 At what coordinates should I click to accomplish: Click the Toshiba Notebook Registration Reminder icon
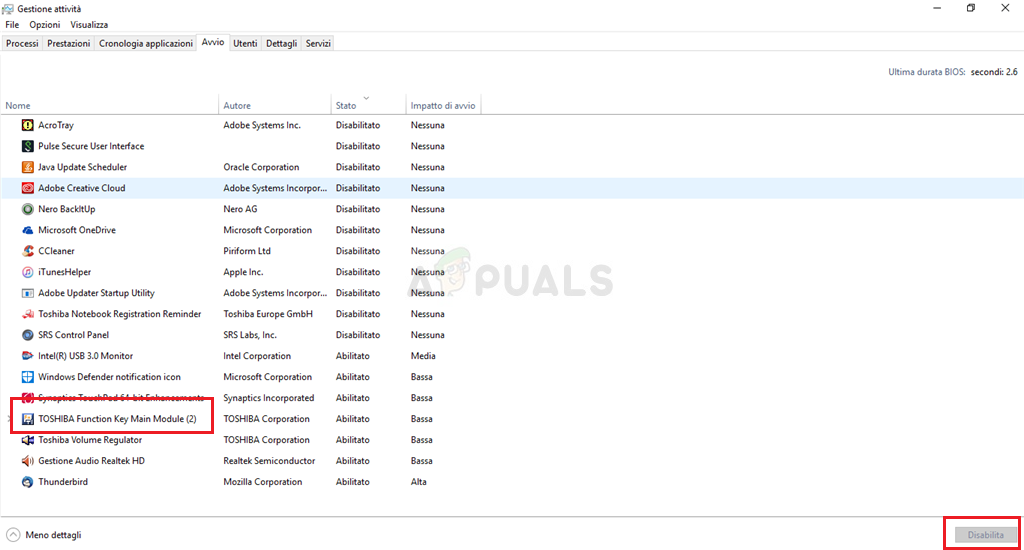(27, 314)
